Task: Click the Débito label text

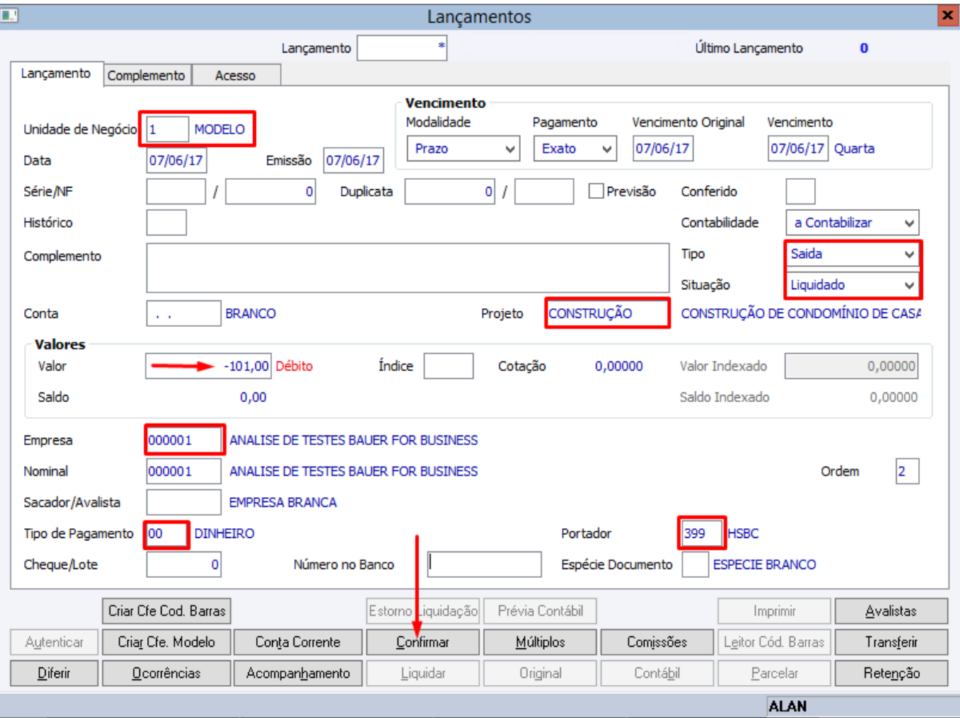Action: coord(294,366)
